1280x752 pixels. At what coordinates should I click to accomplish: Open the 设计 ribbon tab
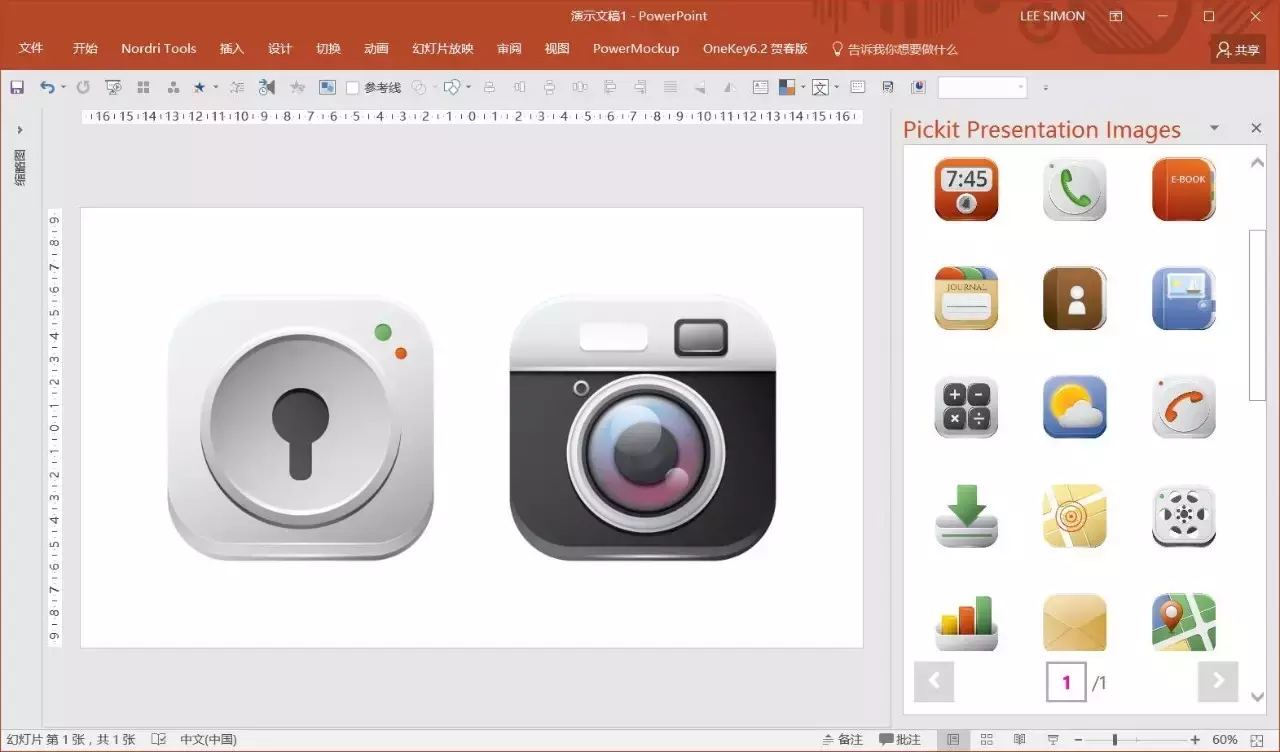tap(280, 49)
